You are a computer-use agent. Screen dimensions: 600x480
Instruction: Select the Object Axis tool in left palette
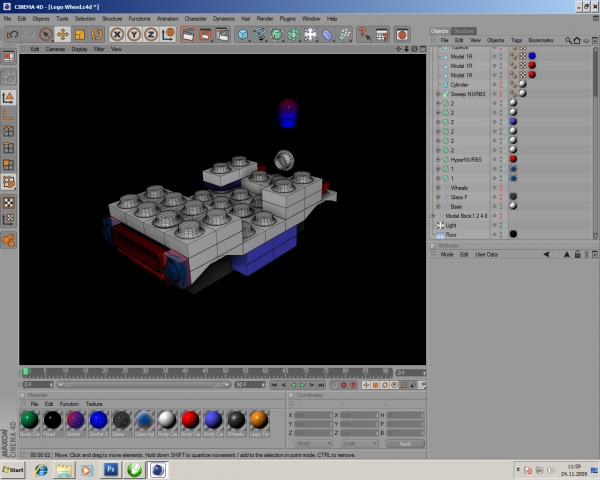pos(8,114)
